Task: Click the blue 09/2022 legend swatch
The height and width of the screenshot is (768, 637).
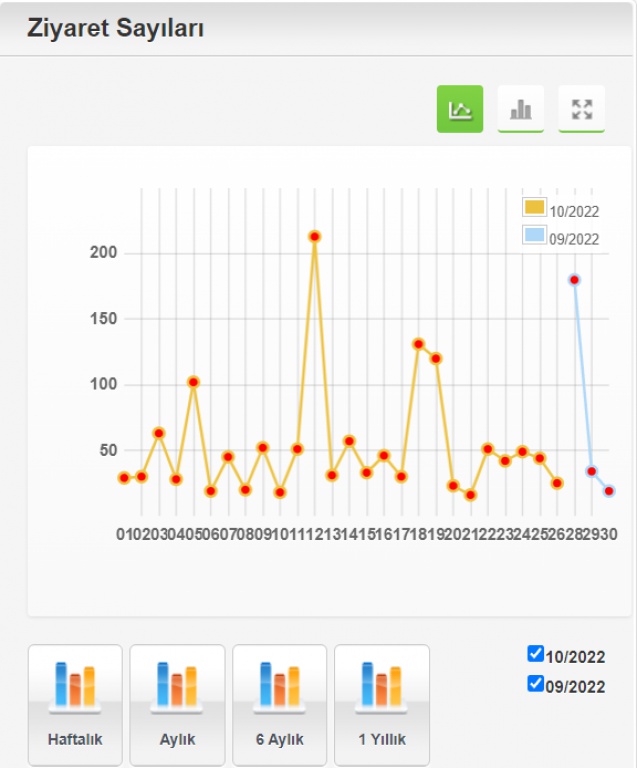Action: point(534,236)
